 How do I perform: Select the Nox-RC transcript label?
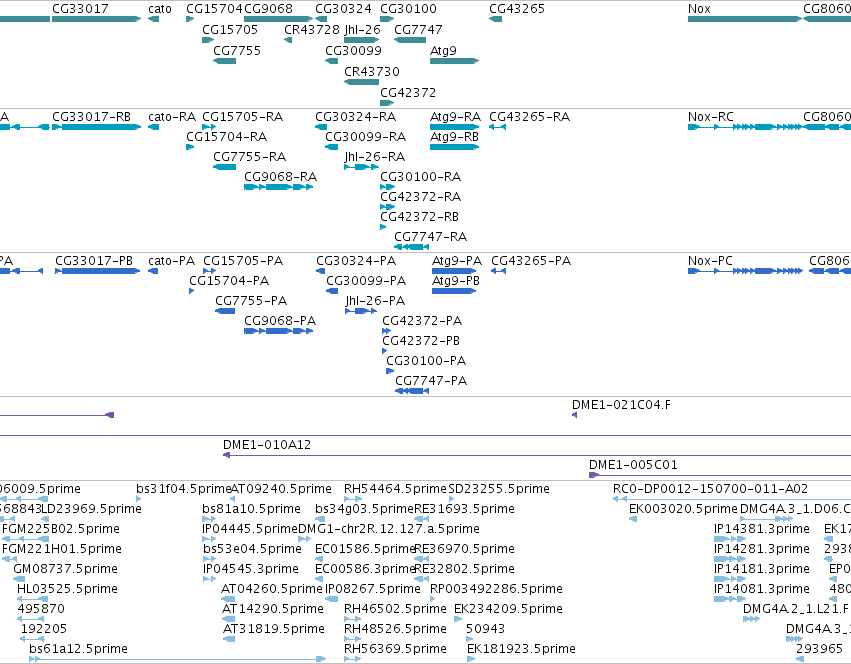pyautogui.click(x=710, y=117)
